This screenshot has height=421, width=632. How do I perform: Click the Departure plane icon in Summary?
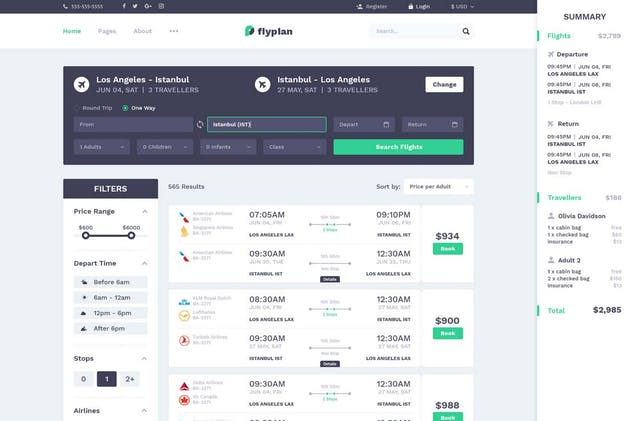(551, 54)
